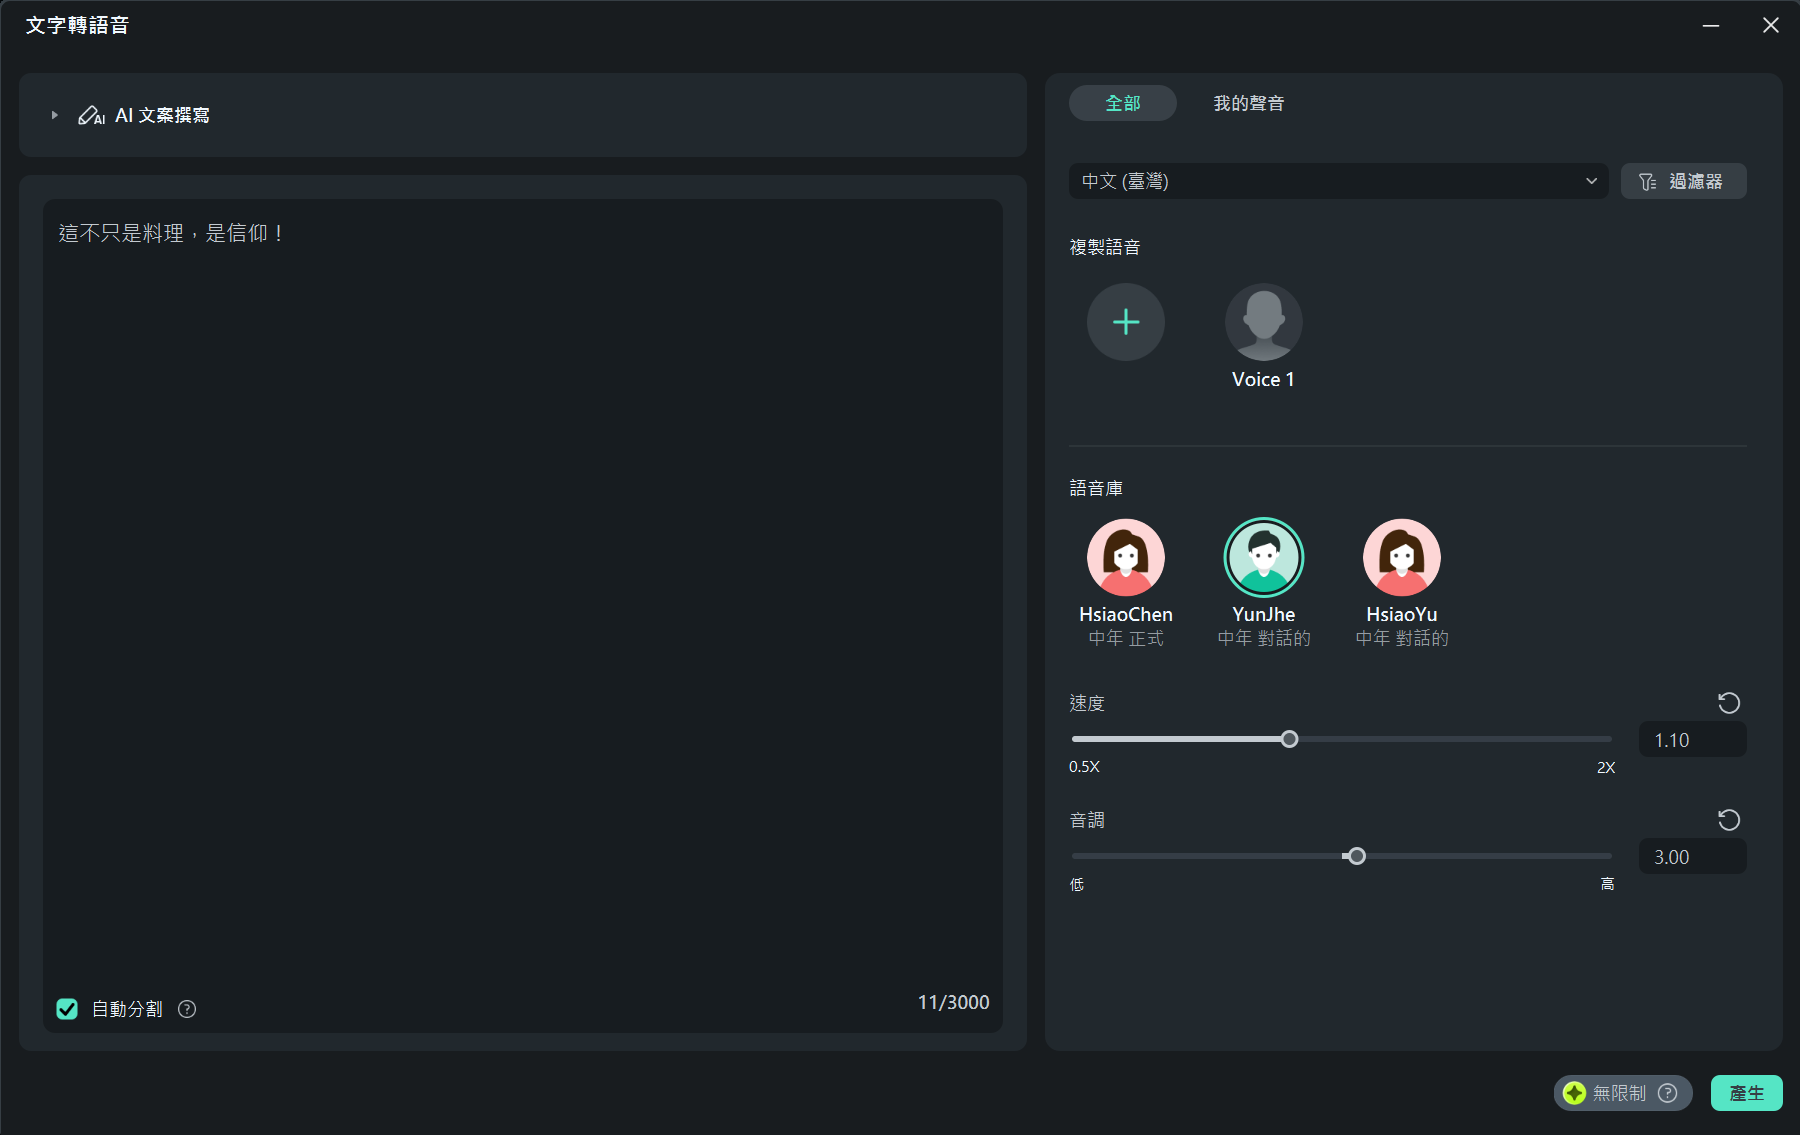Choose the HsiaoYu voice avatar
The image size is (1800, 1135).
point(1402,557)
